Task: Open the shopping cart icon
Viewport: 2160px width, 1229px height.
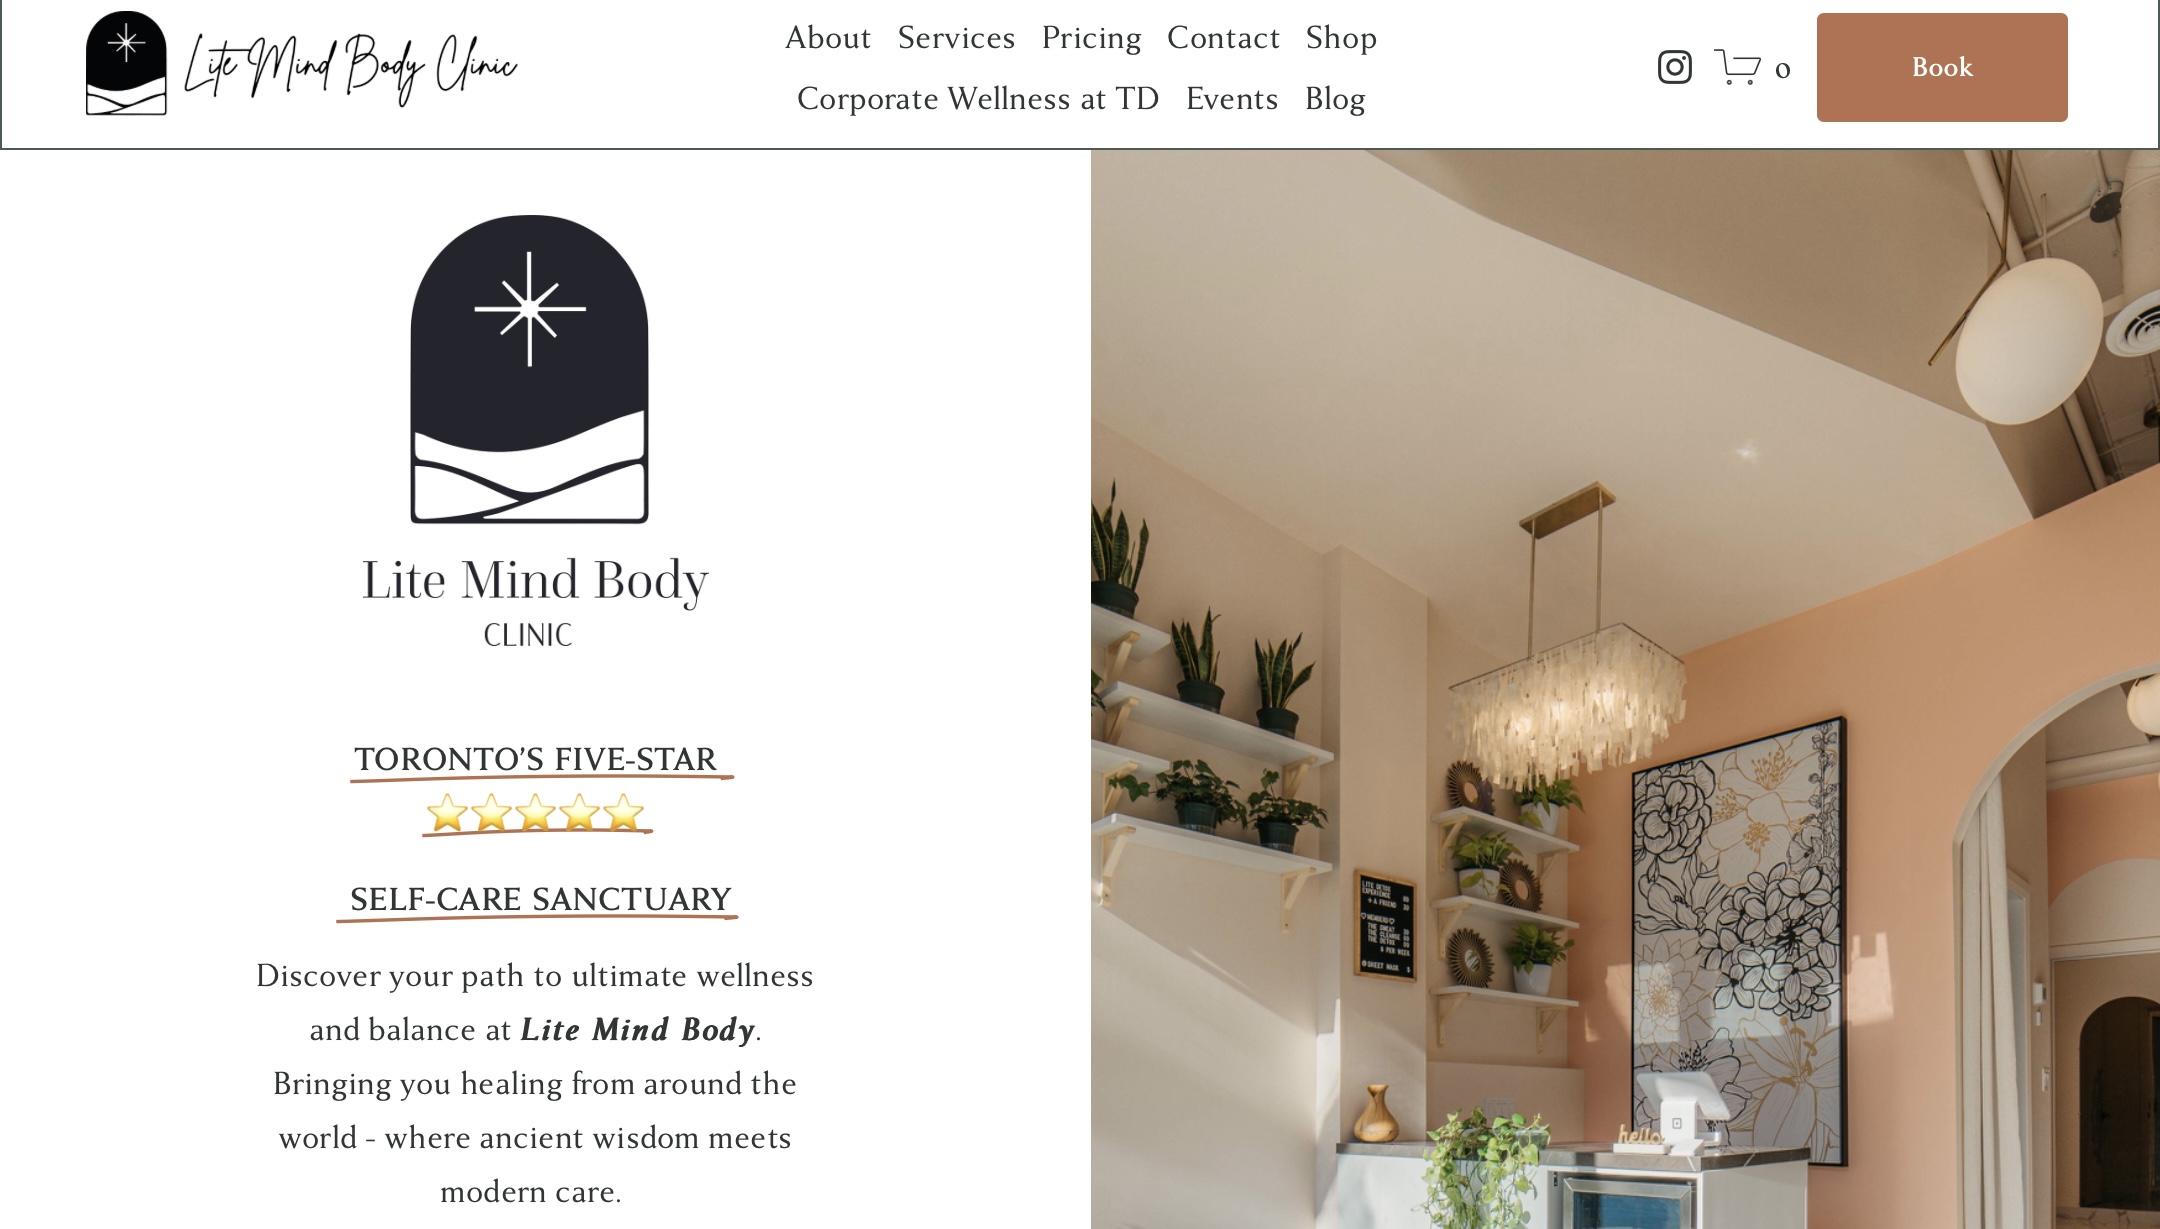Action: tap(1738, 67)
